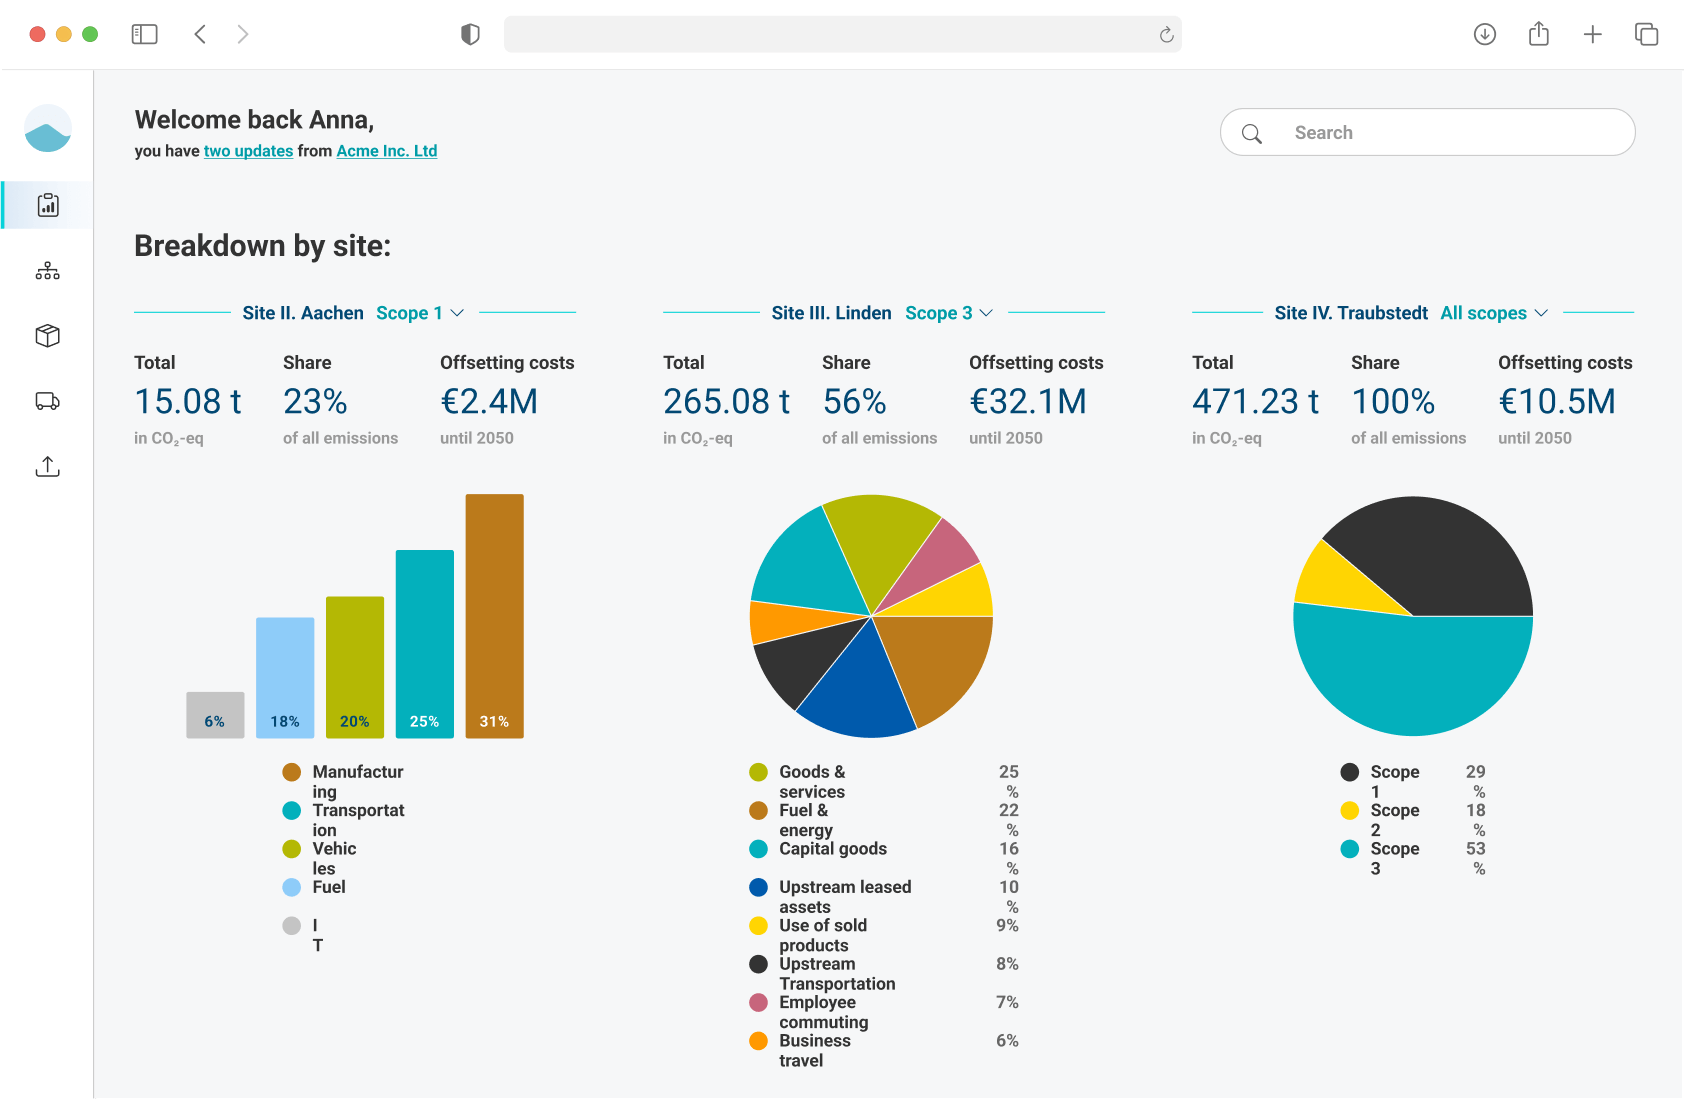
Task: Click the Scope 1 legend dark dot
Action: click(x=1350, y=772)
